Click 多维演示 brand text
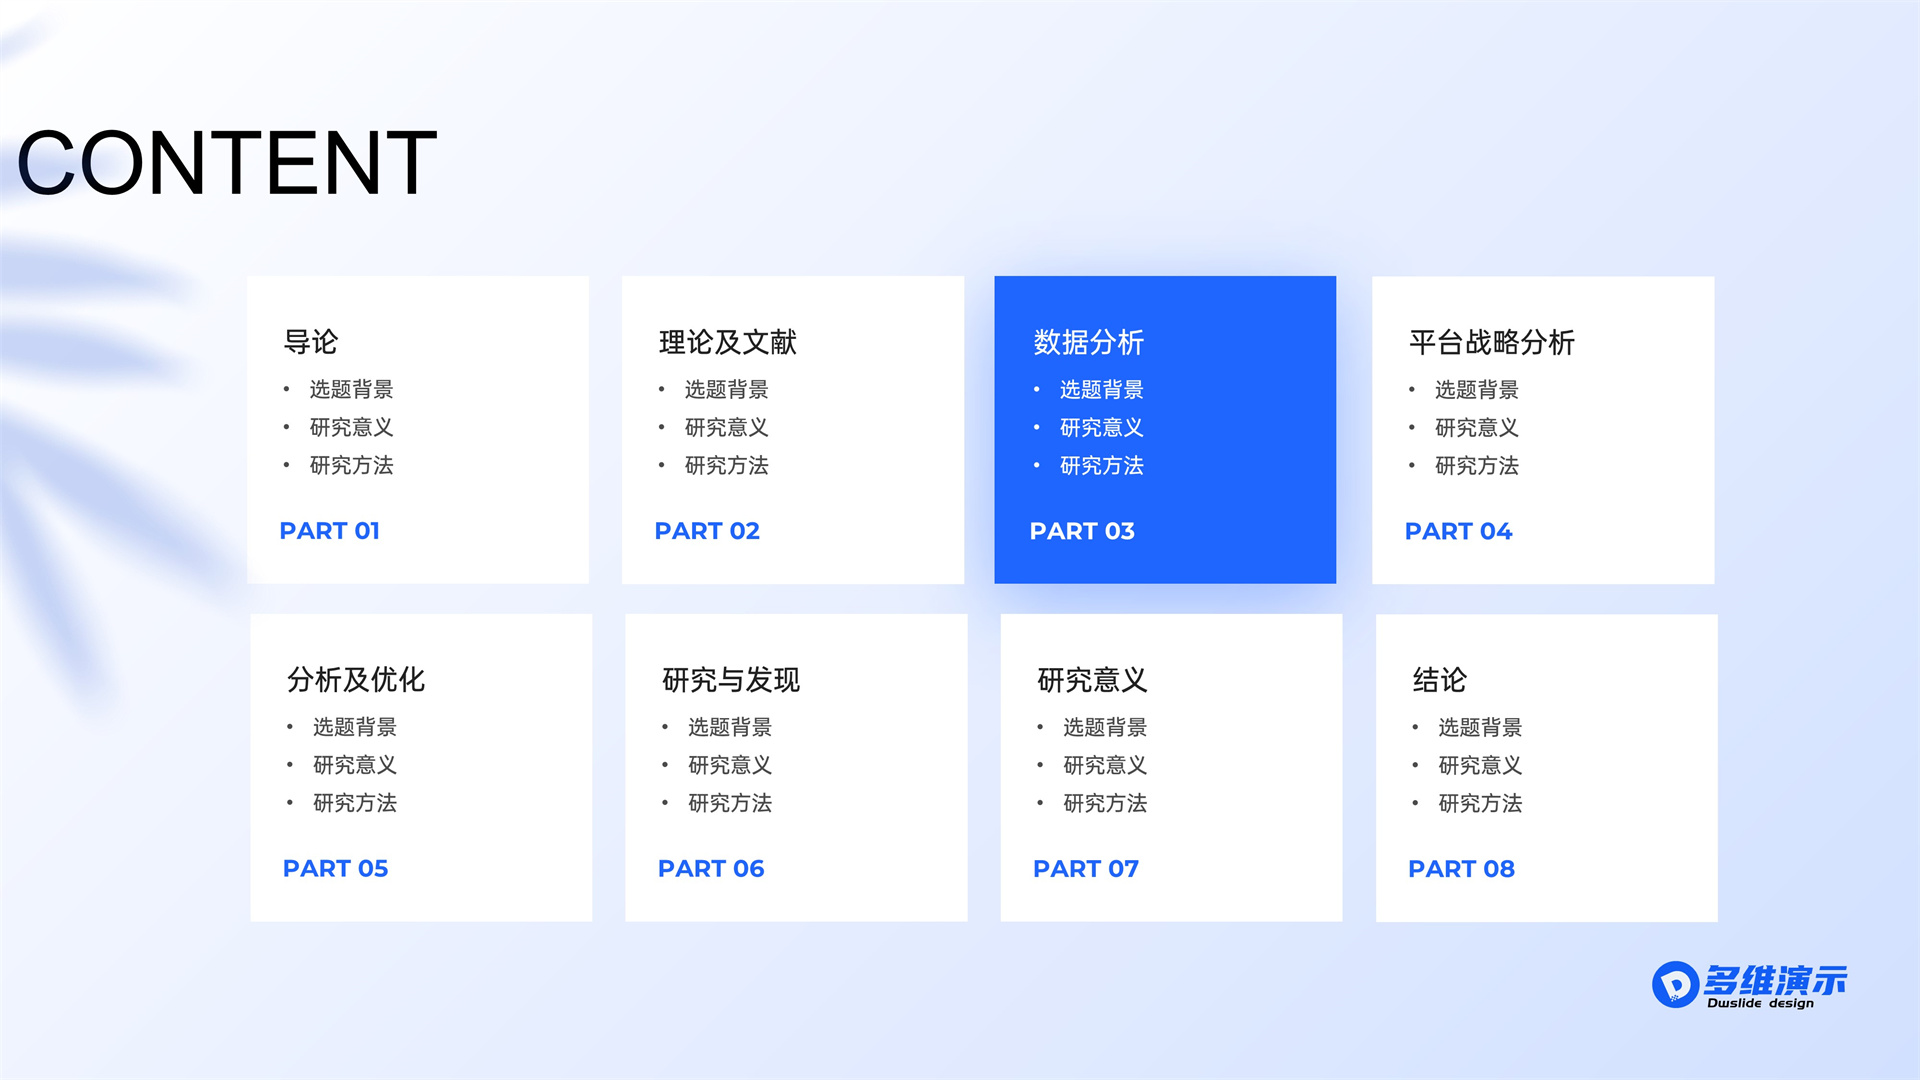This screenshot has height=1080, width=1920. click(x=1775, y=980)
